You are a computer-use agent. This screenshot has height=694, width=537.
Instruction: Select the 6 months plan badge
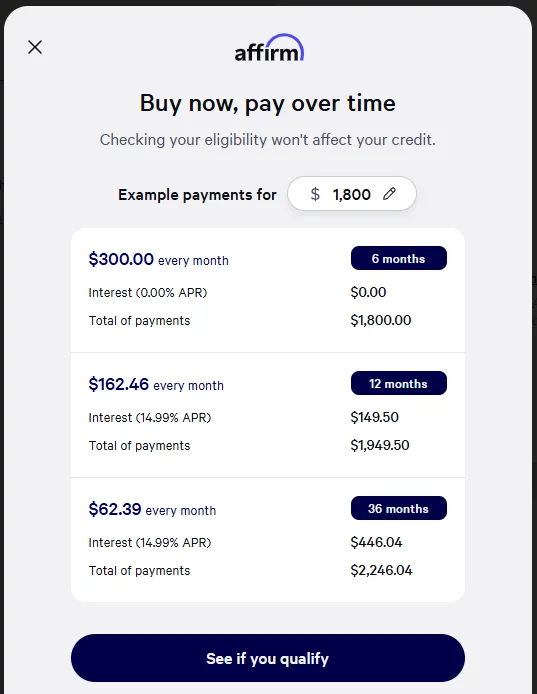(398, 258)
